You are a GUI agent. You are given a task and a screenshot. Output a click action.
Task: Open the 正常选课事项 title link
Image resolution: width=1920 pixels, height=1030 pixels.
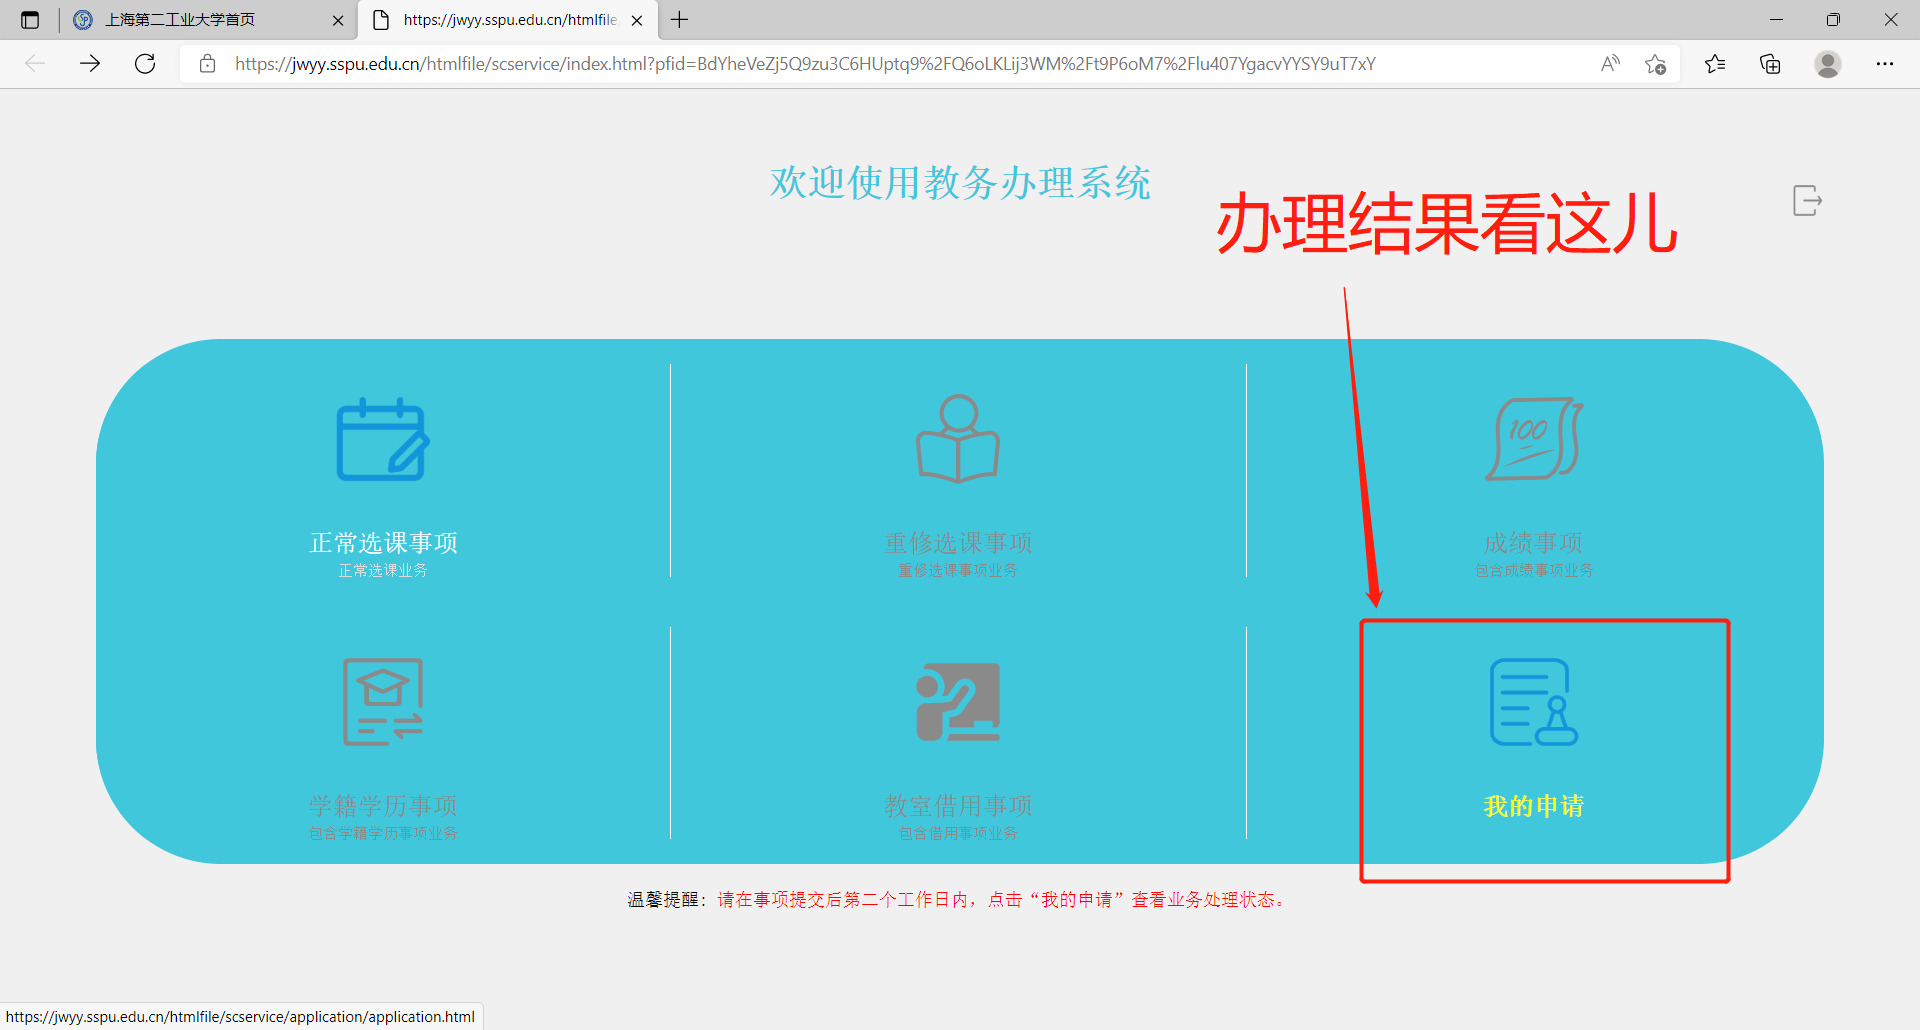click(383, 543)
